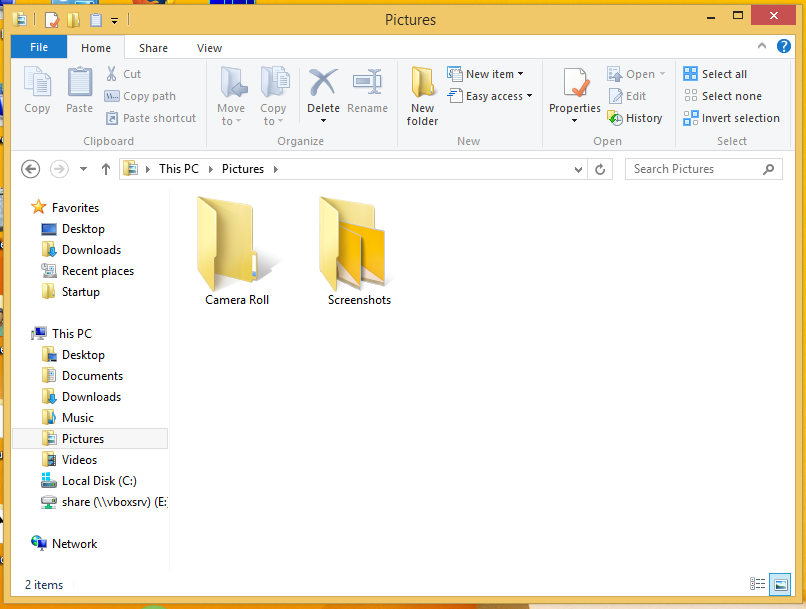
Task: Expand the quick access toolbar customize dropdown
Action: [x=113, y=19]
